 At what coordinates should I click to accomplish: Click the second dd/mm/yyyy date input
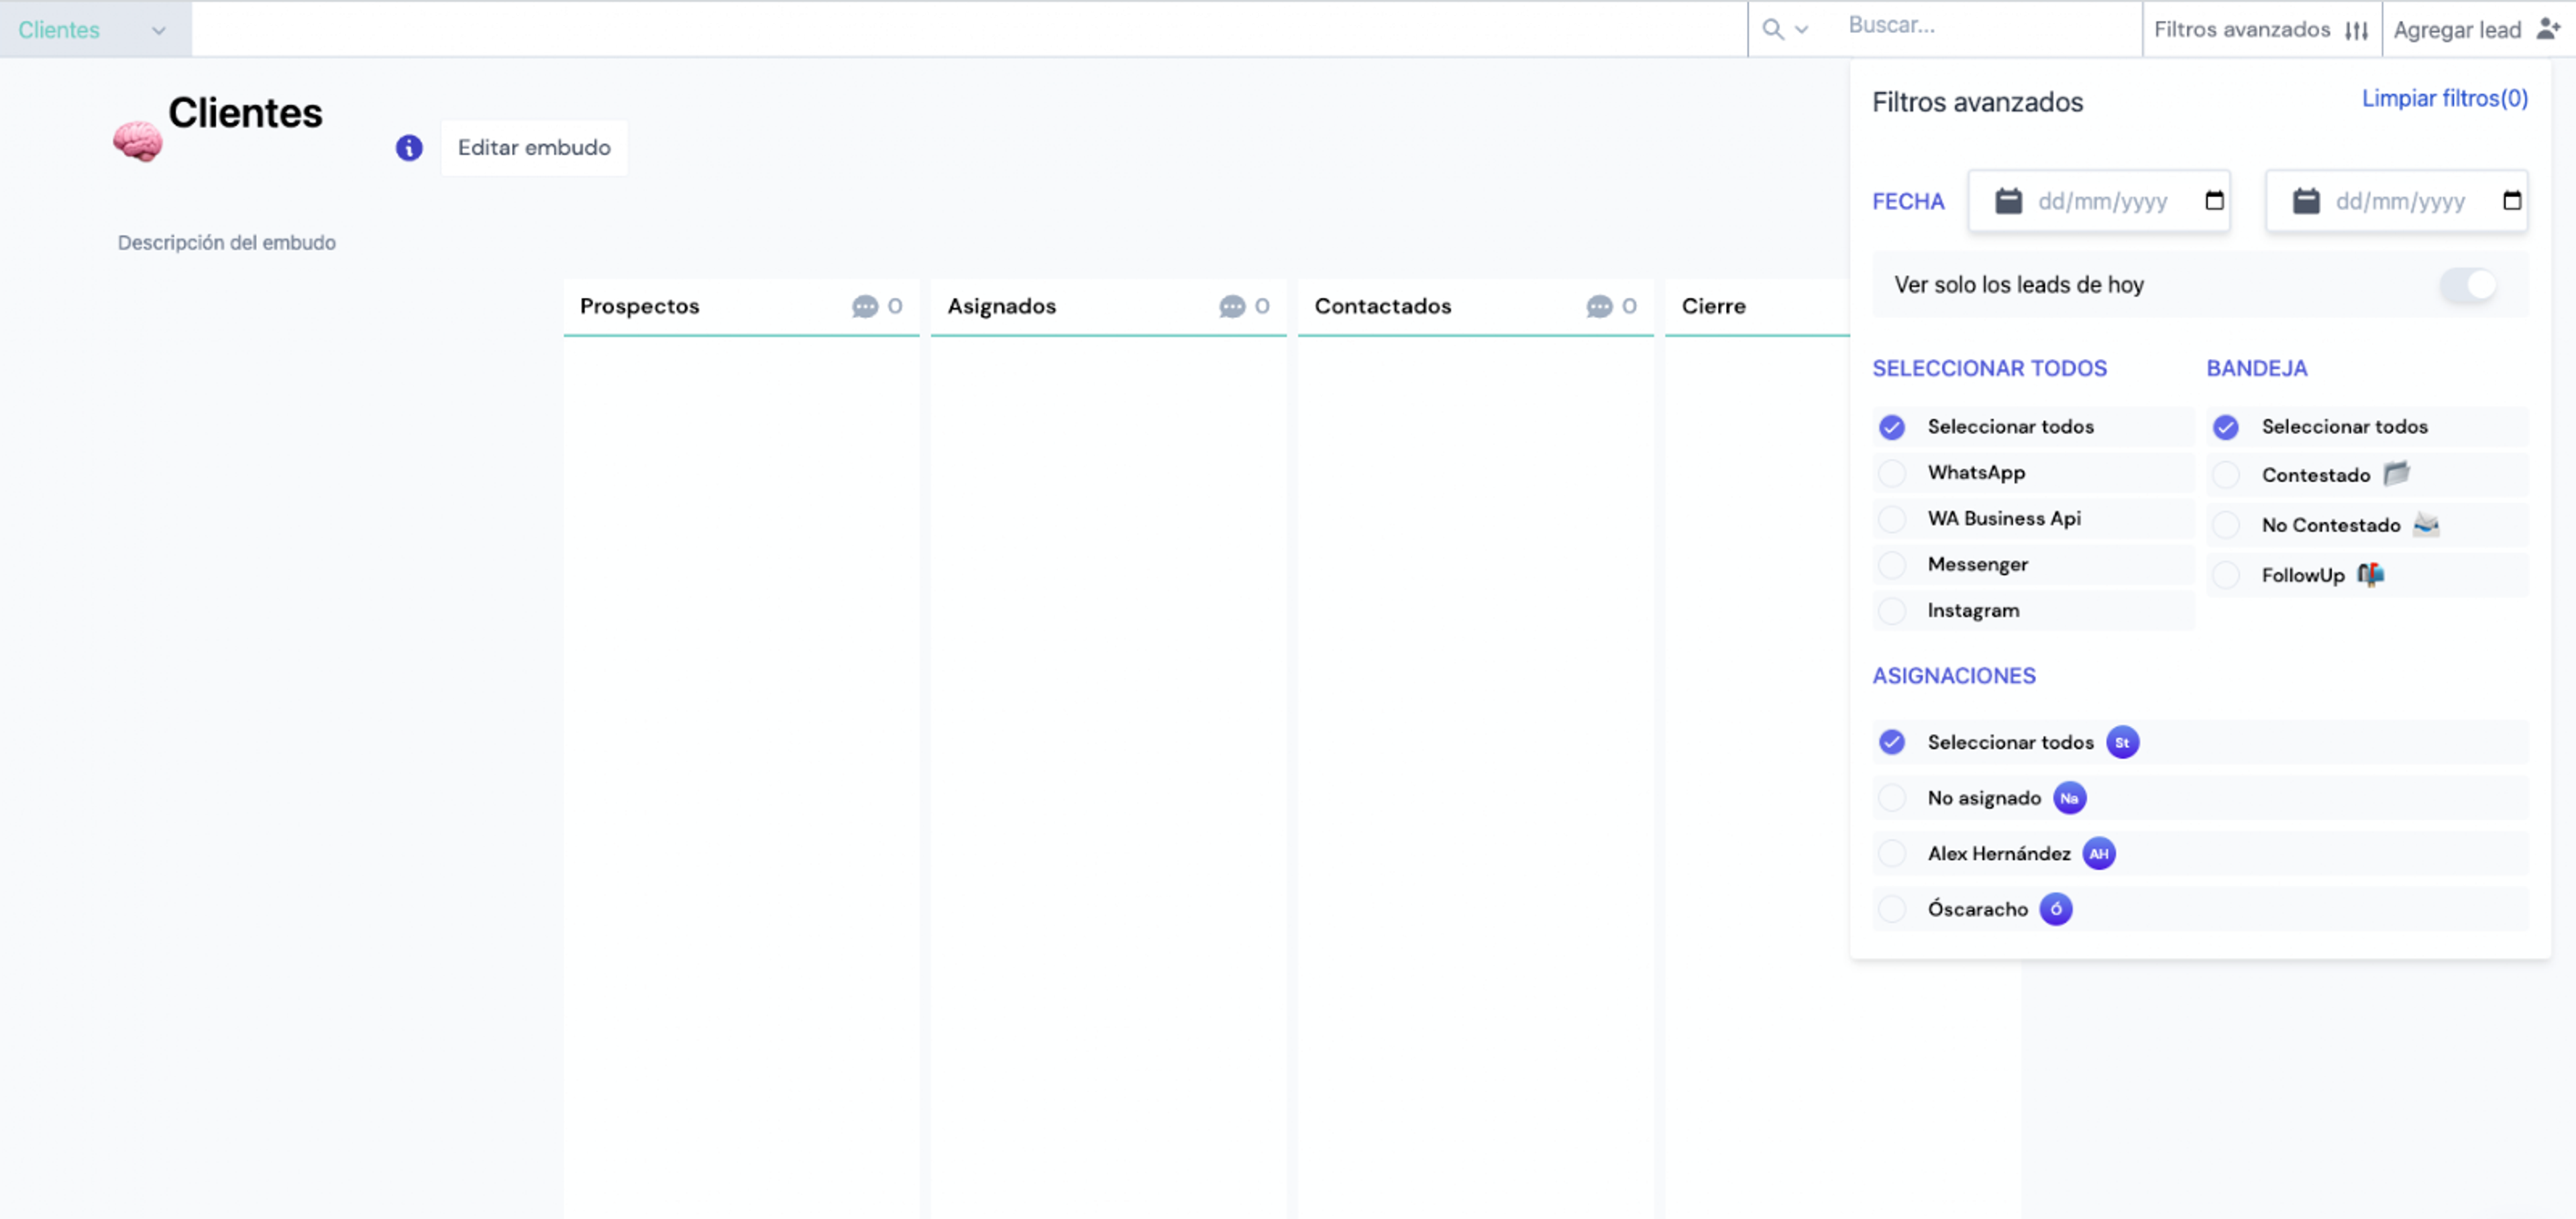(2396, 201)
